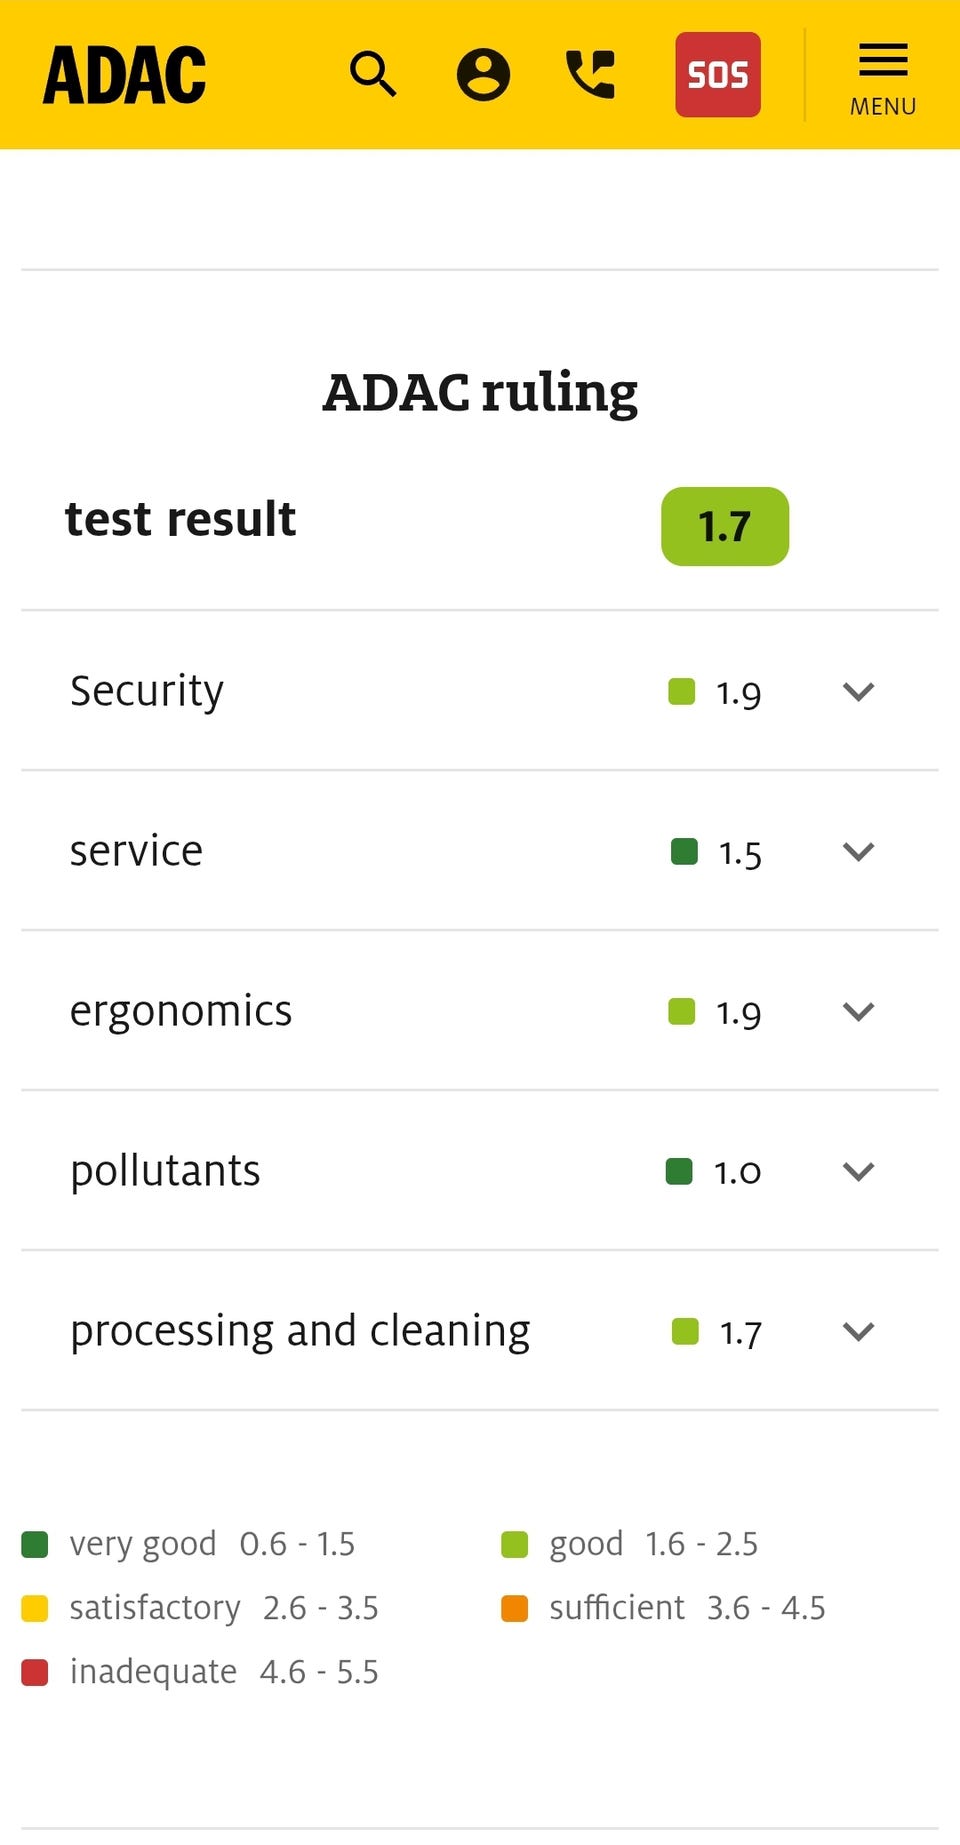
Task: Click the dark green very good swatch
Action: pos(35,1544)
